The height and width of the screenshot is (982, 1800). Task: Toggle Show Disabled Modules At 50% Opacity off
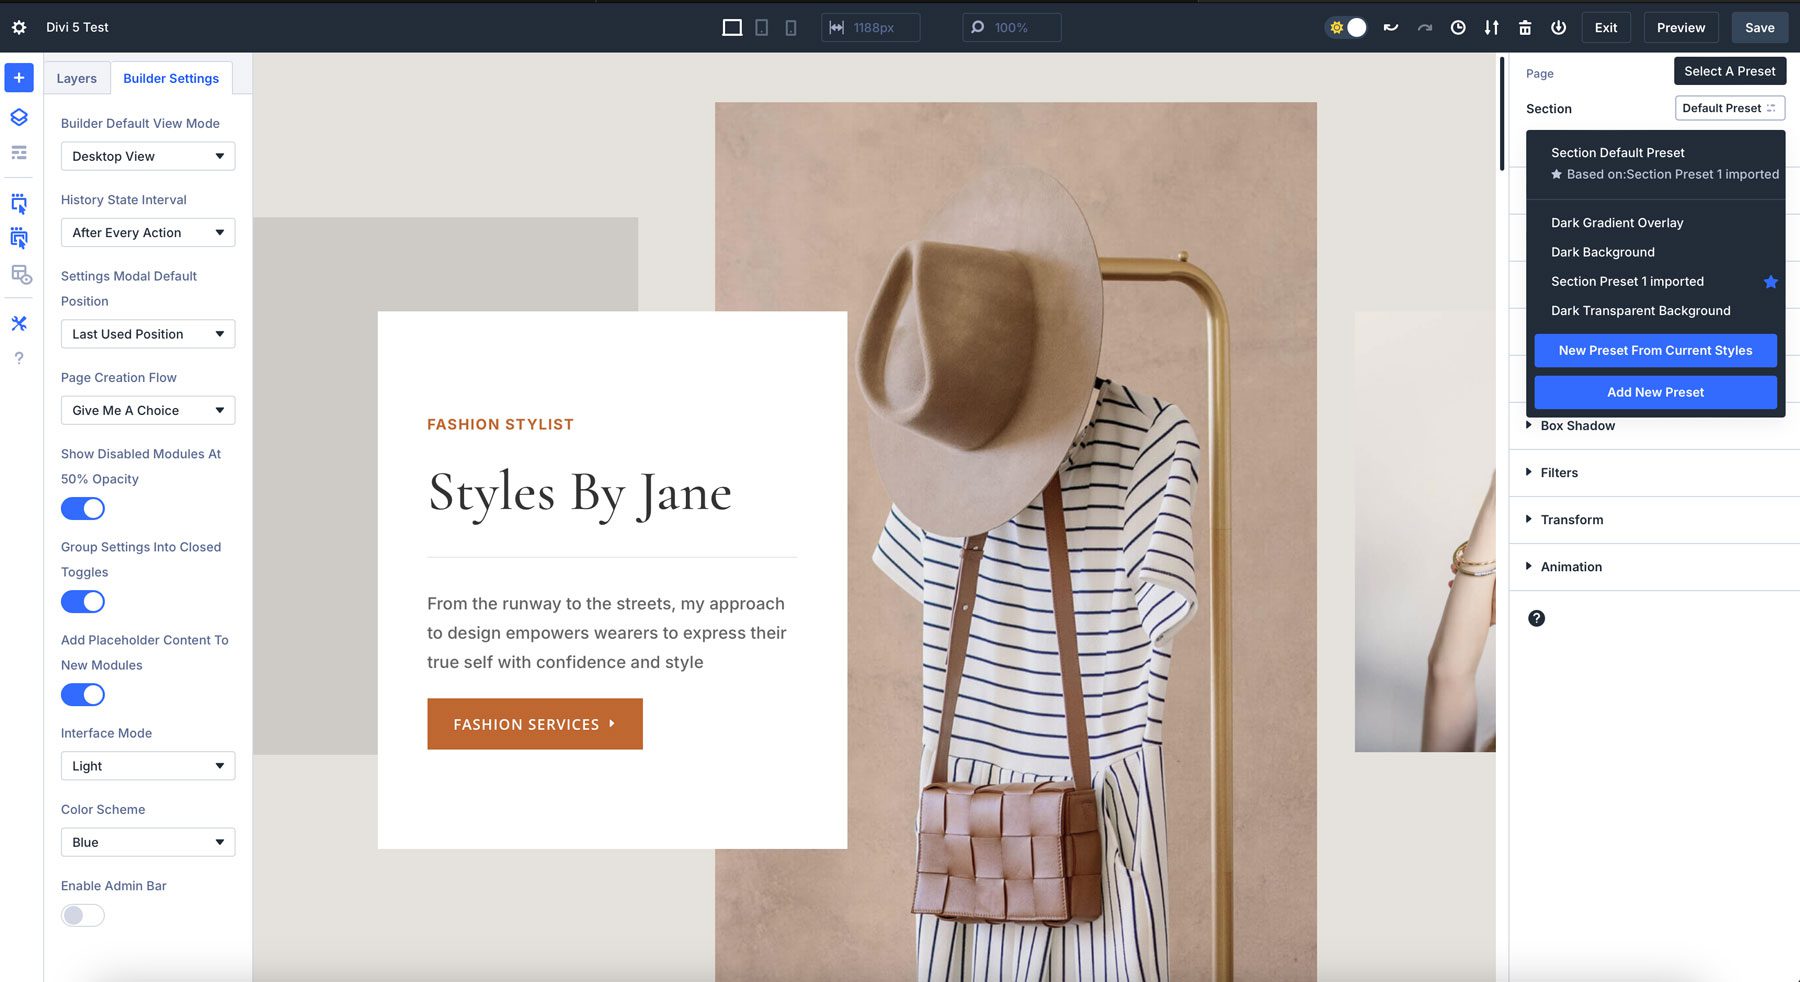pos(83,508)
